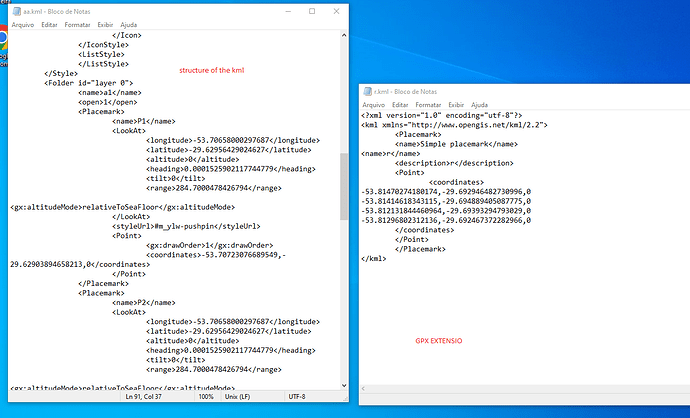Click '<name>Simple placemark</name>' in r.kml
Viewport: 690px width, 418px height.
pyautogui.click(x=457, y=144)
